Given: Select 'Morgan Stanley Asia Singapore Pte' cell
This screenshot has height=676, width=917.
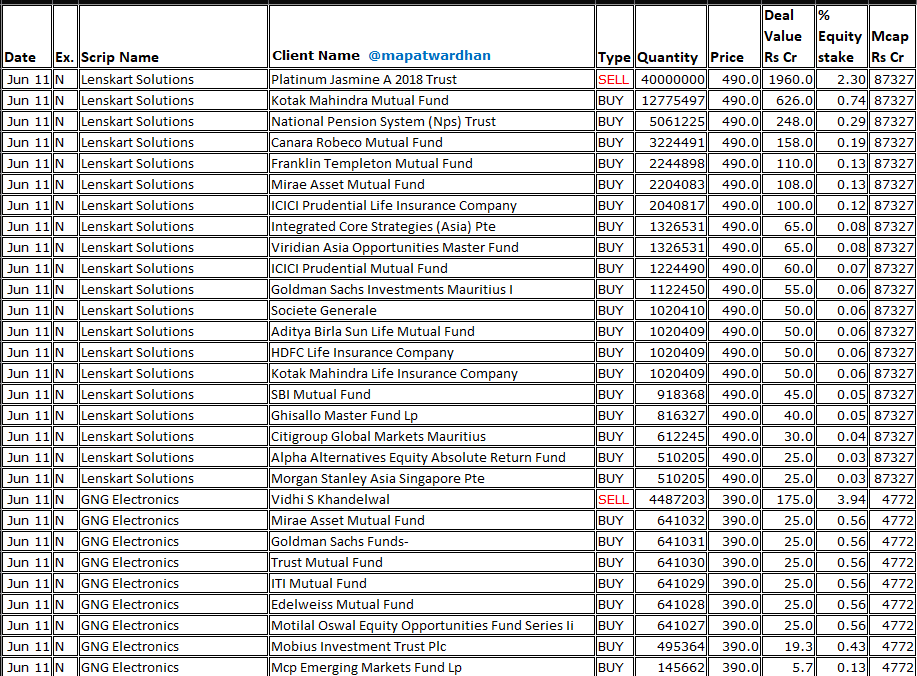Looking at the screenshot, I should 432,479.
